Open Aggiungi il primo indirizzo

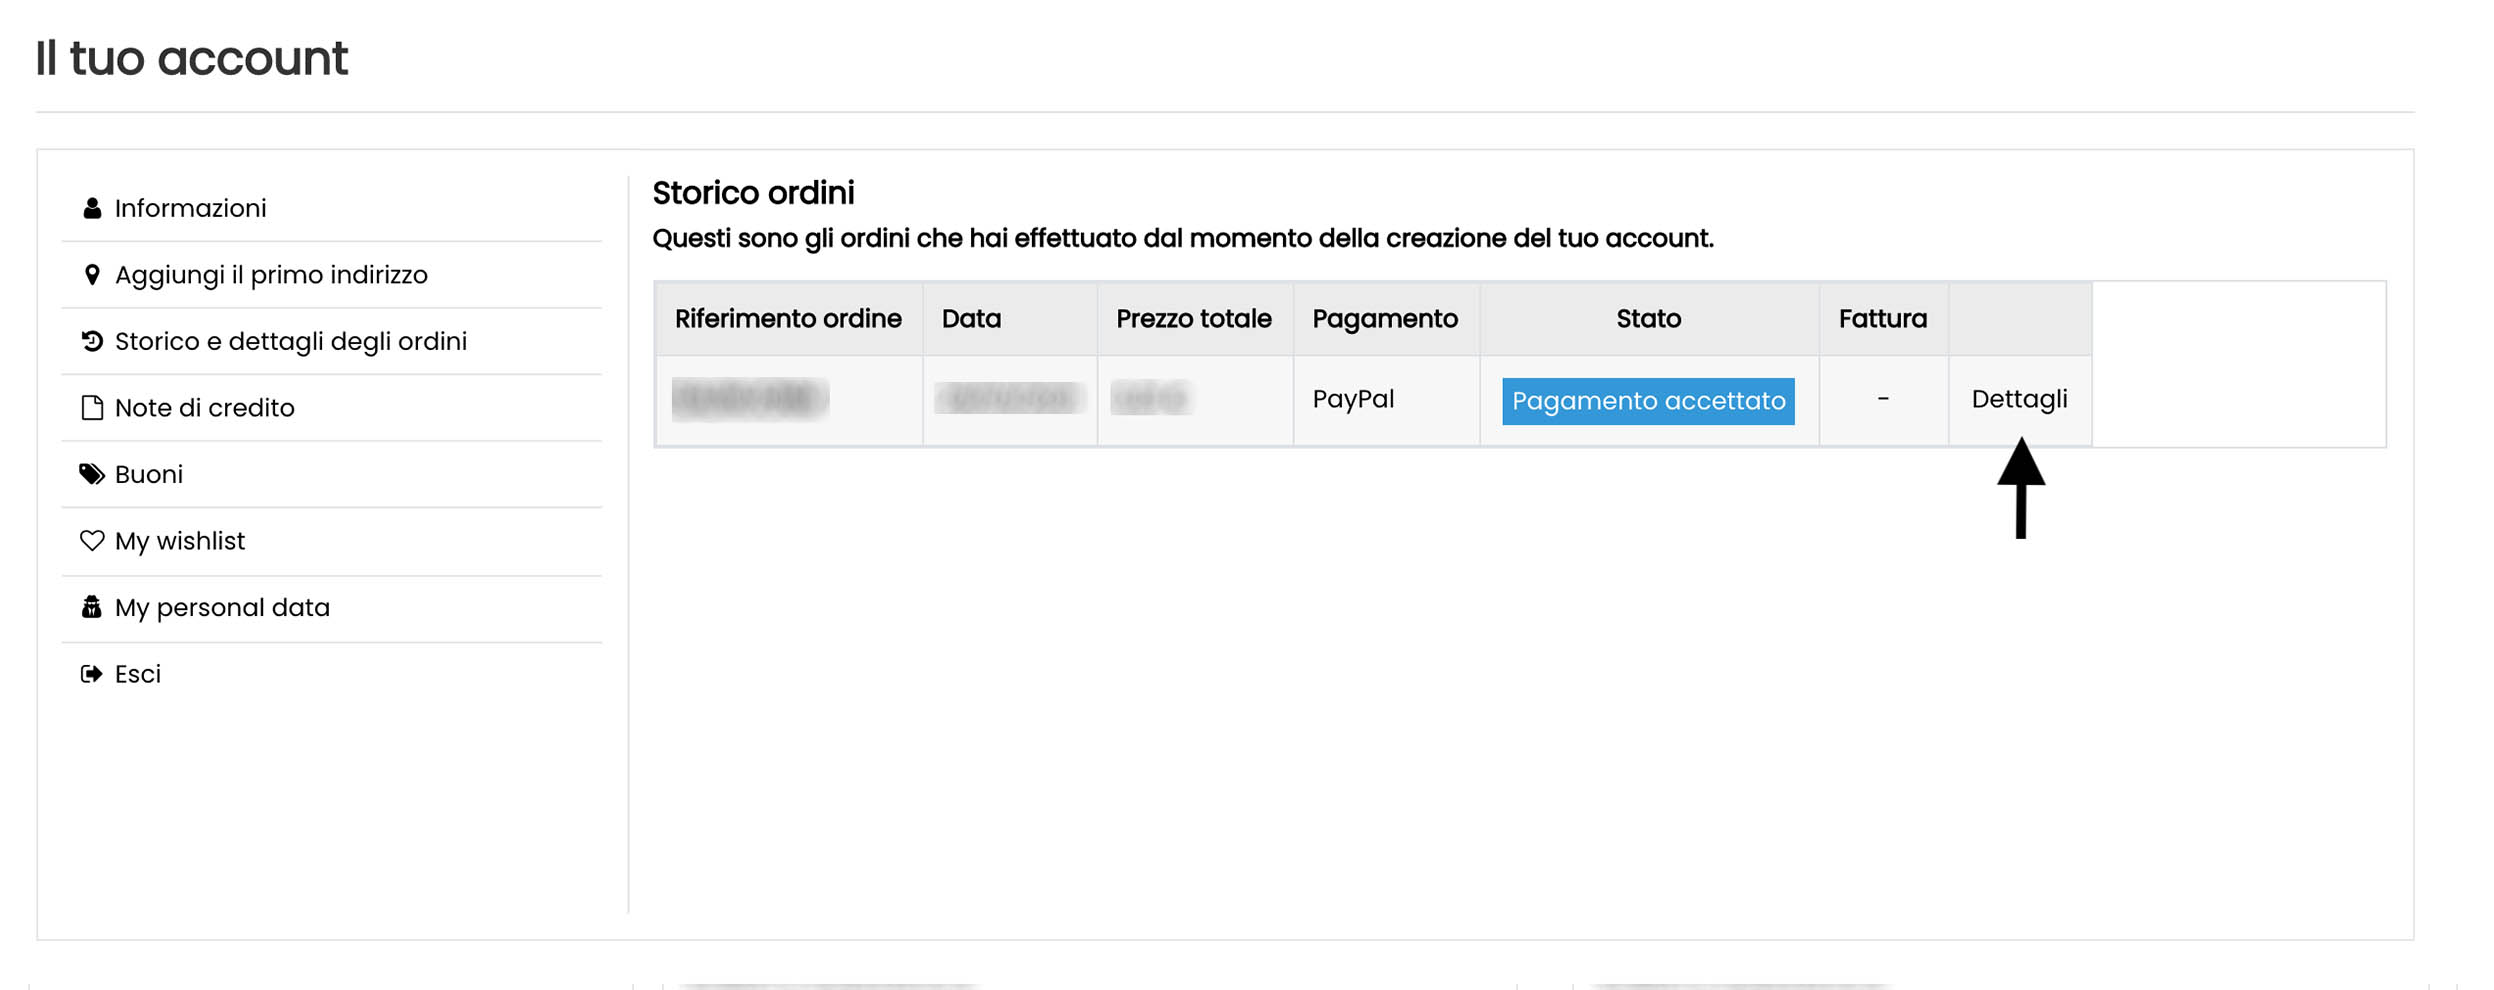[271, 275]
